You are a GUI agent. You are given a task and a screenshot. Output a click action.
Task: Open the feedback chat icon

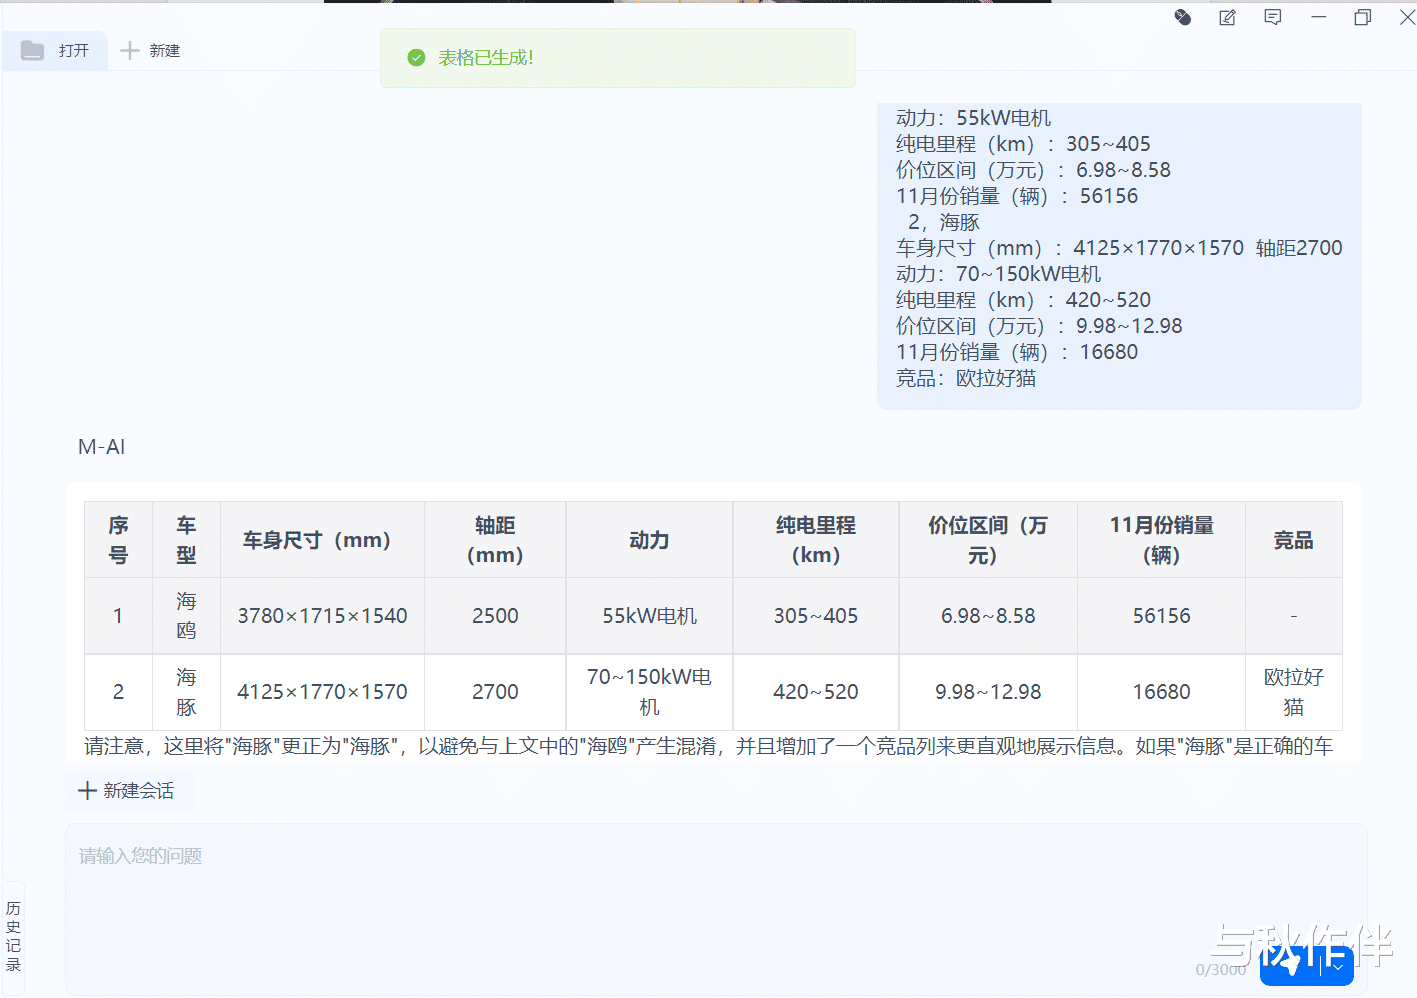click(1273, 17)
